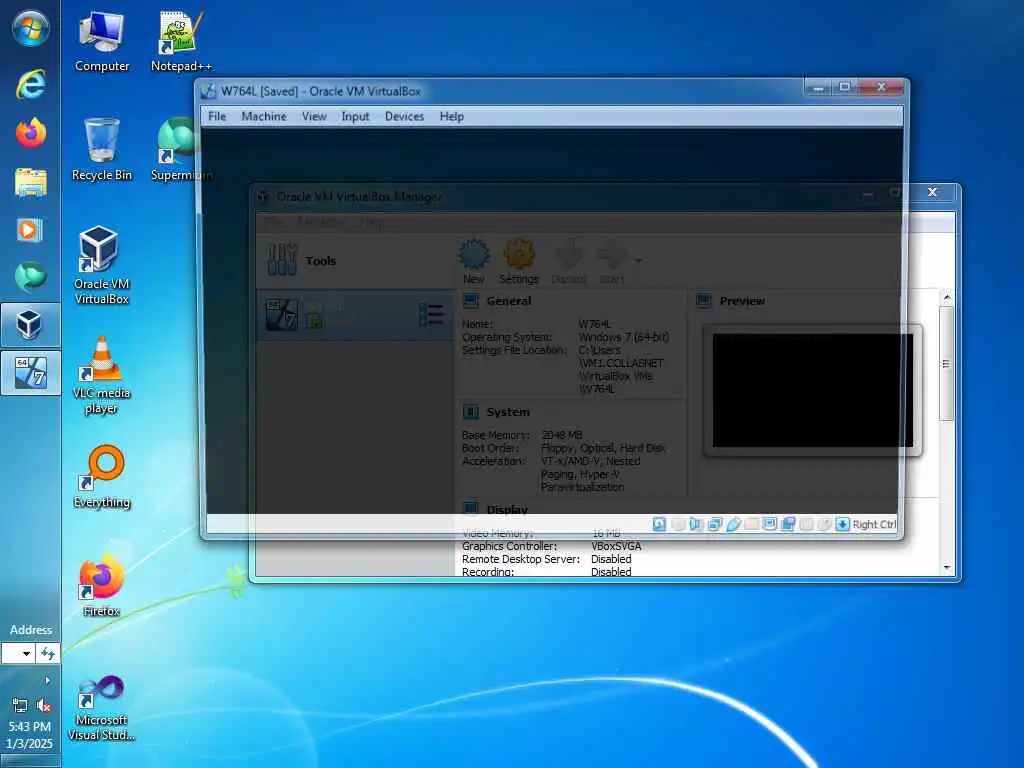The height and width of the screenshot is (768, 1024).
Task: Open the Oracle VM VirtualBox desktop shortcut
Action: pos(102,266)
